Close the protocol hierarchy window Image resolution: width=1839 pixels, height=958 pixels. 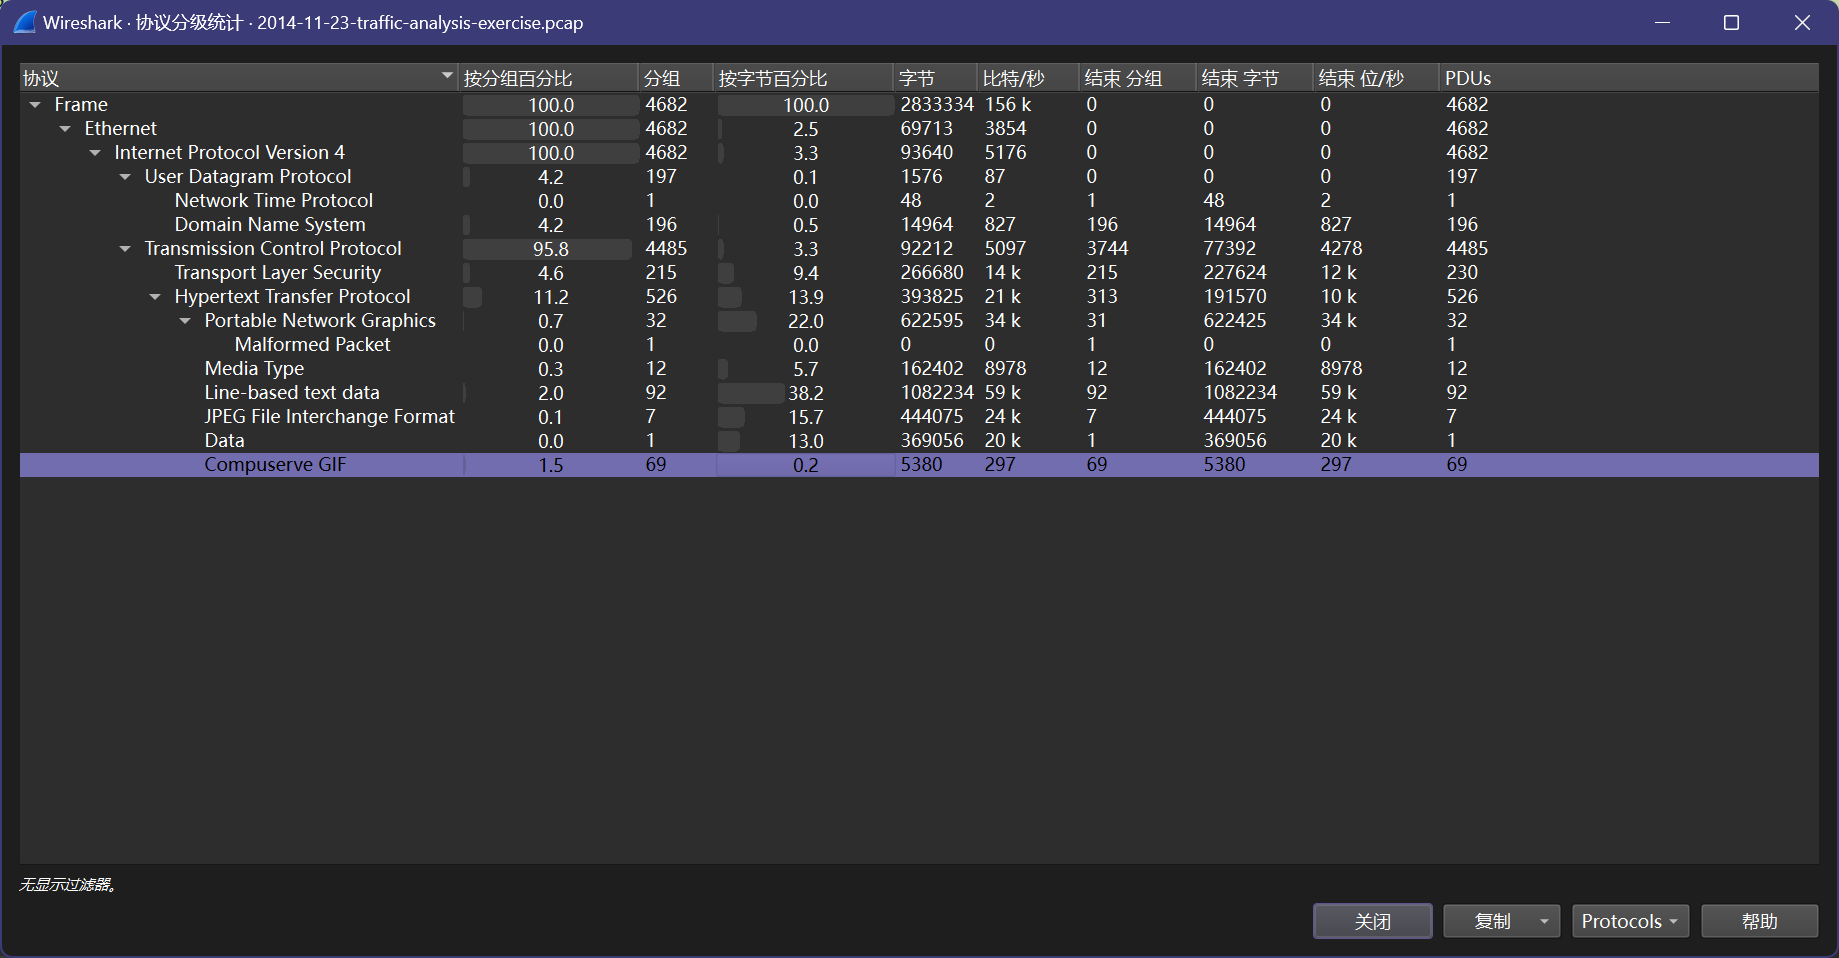[x=1802, y=22]
